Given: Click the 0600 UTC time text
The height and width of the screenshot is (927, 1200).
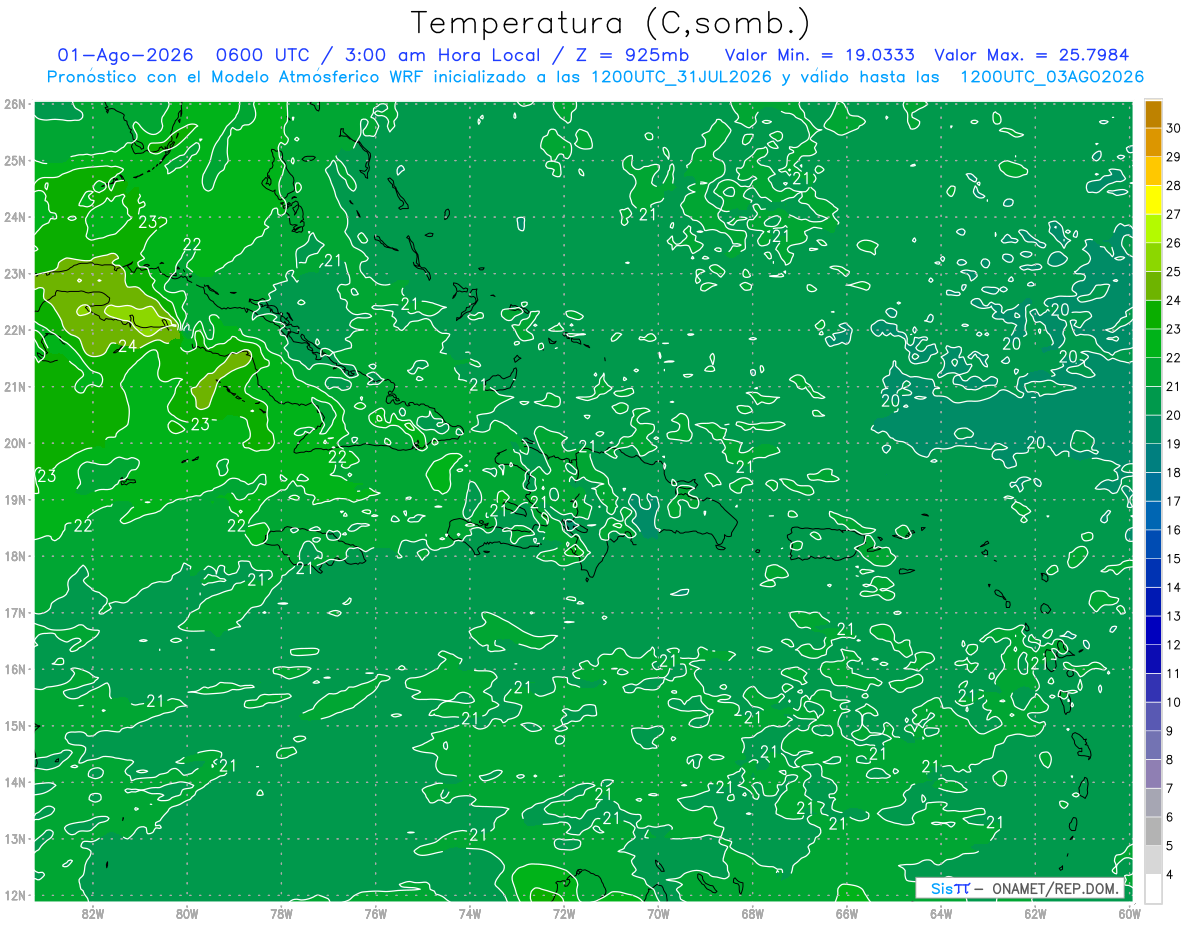Looking at the screenshot, I should click(x=263, y=55).
